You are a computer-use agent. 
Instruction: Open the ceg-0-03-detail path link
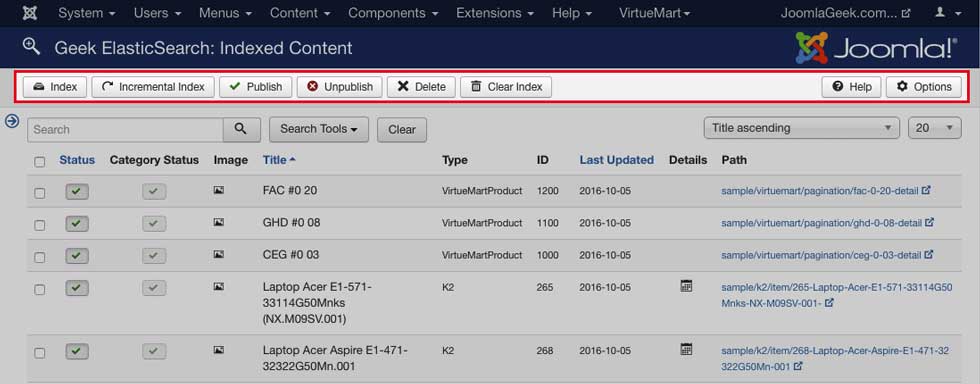pos(821,255)
